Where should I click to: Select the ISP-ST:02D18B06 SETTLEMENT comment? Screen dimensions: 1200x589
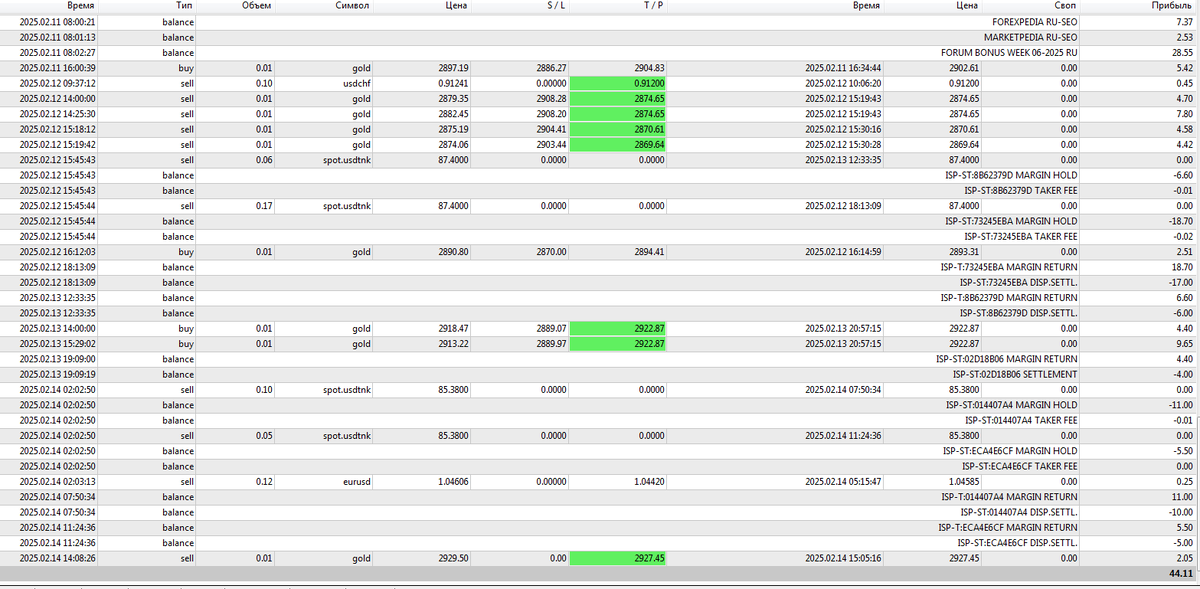click(1015, 374)
